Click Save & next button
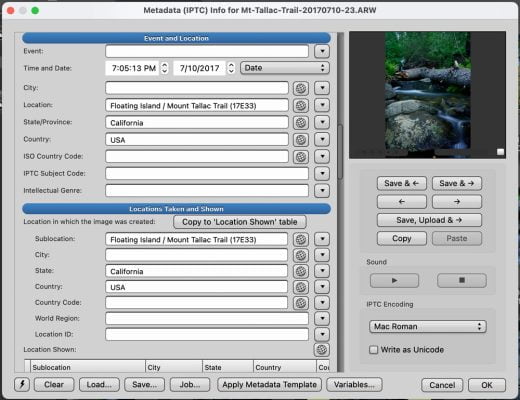520x400 pixels. tap(457, 183)
